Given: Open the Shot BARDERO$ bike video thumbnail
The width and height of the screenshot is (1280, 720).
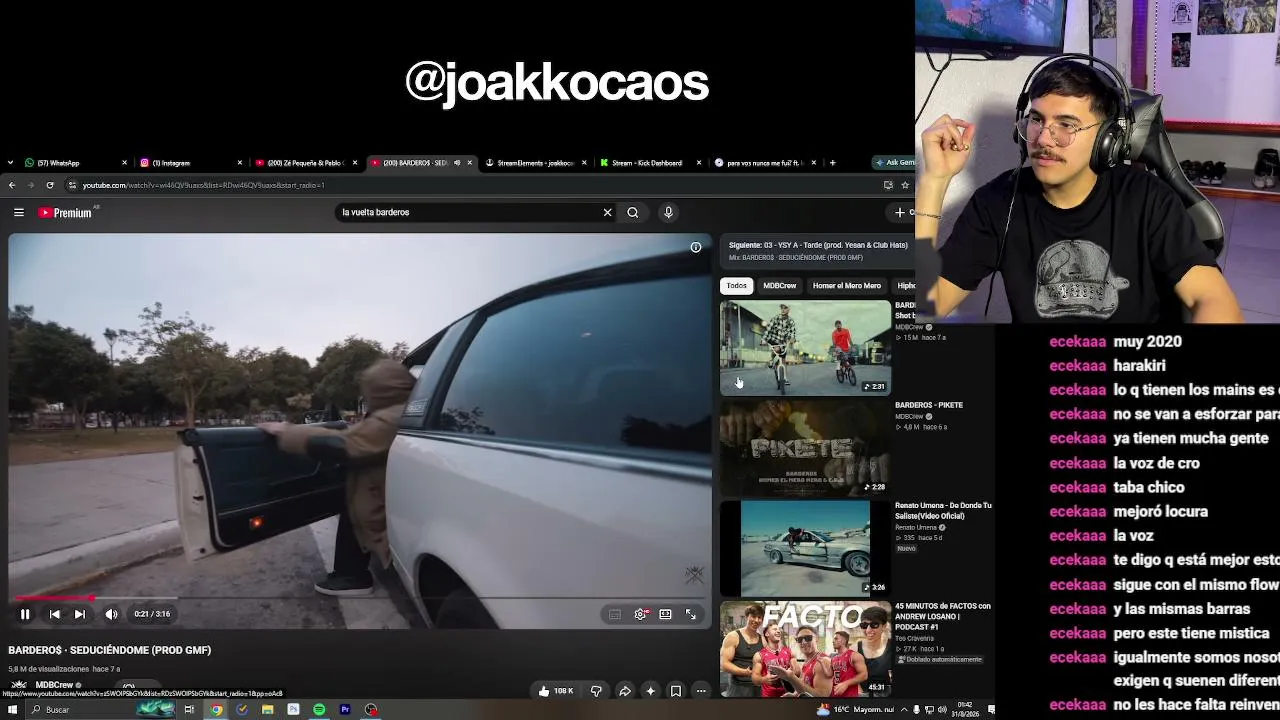Looking at the screenshot, I should coord(805,347).
